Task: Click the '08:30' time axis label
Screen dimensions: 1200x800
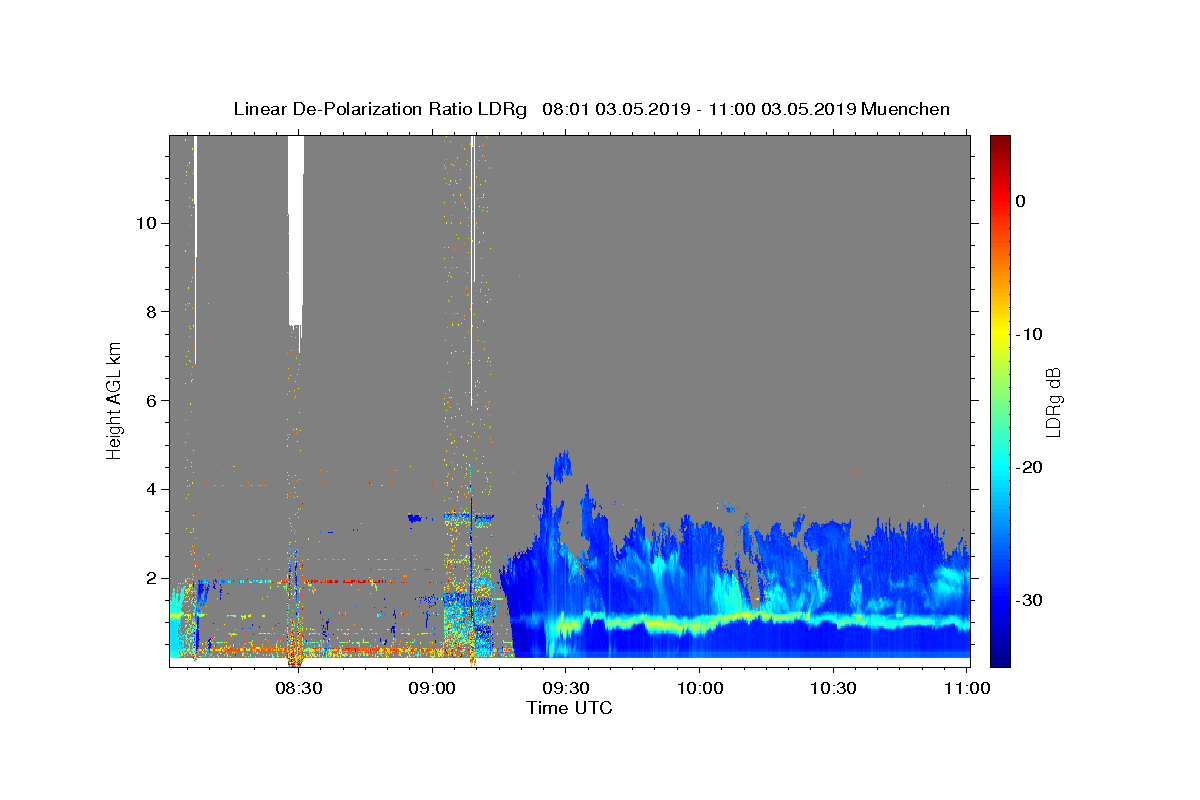Action: click(299, 688)
